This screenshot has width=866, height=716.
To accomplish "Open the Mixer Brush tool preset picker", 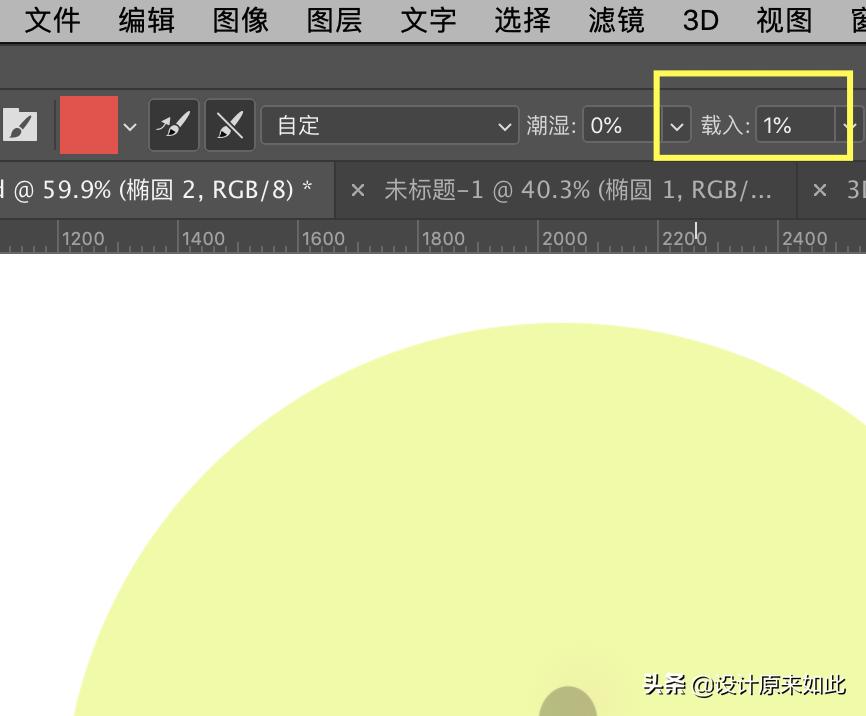I will (18, 124).
